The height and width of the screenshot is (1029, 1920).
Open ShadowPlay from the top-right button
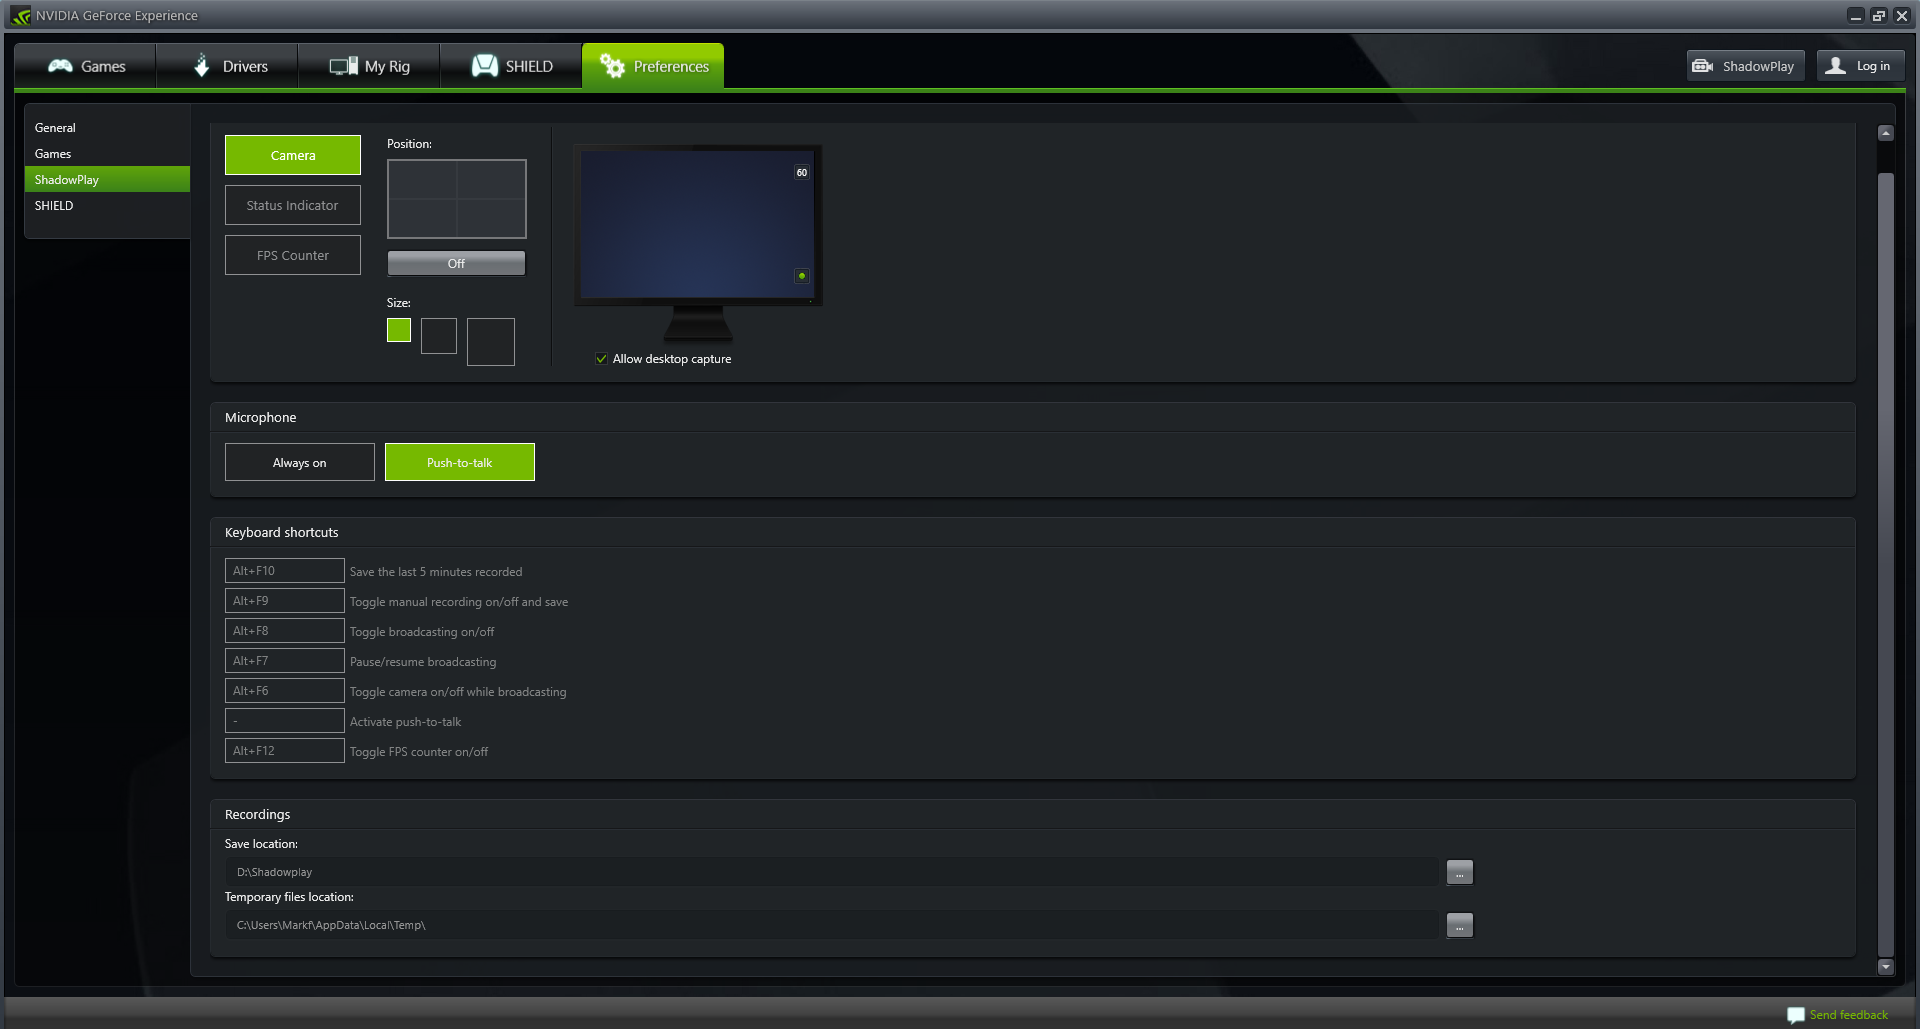point(1746,66)
